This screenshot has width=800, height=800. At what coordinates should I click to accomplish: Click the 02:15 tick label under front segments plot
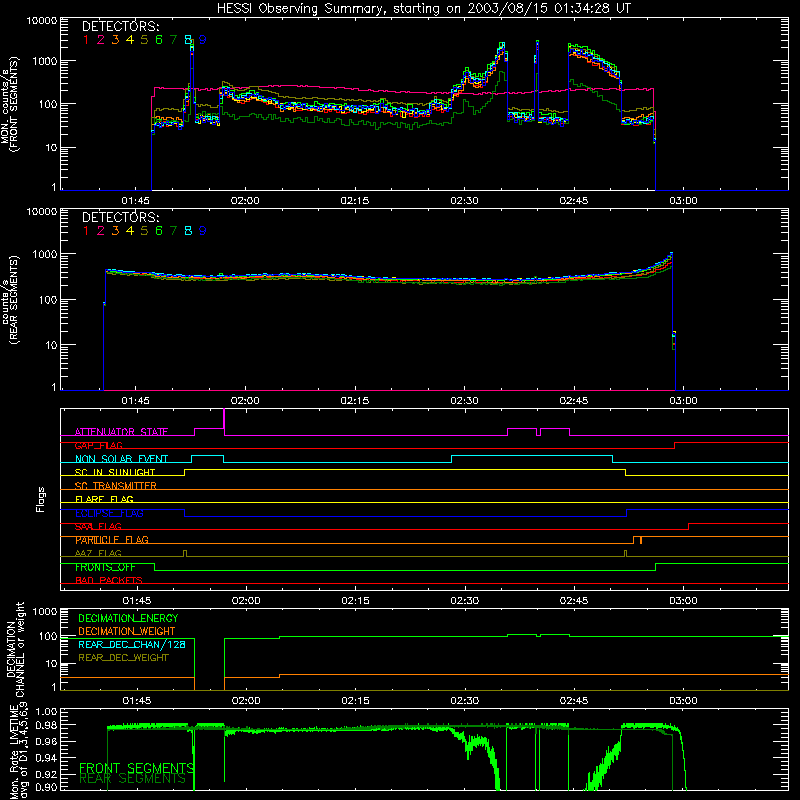pyautogui.click(x=355, y=201)
